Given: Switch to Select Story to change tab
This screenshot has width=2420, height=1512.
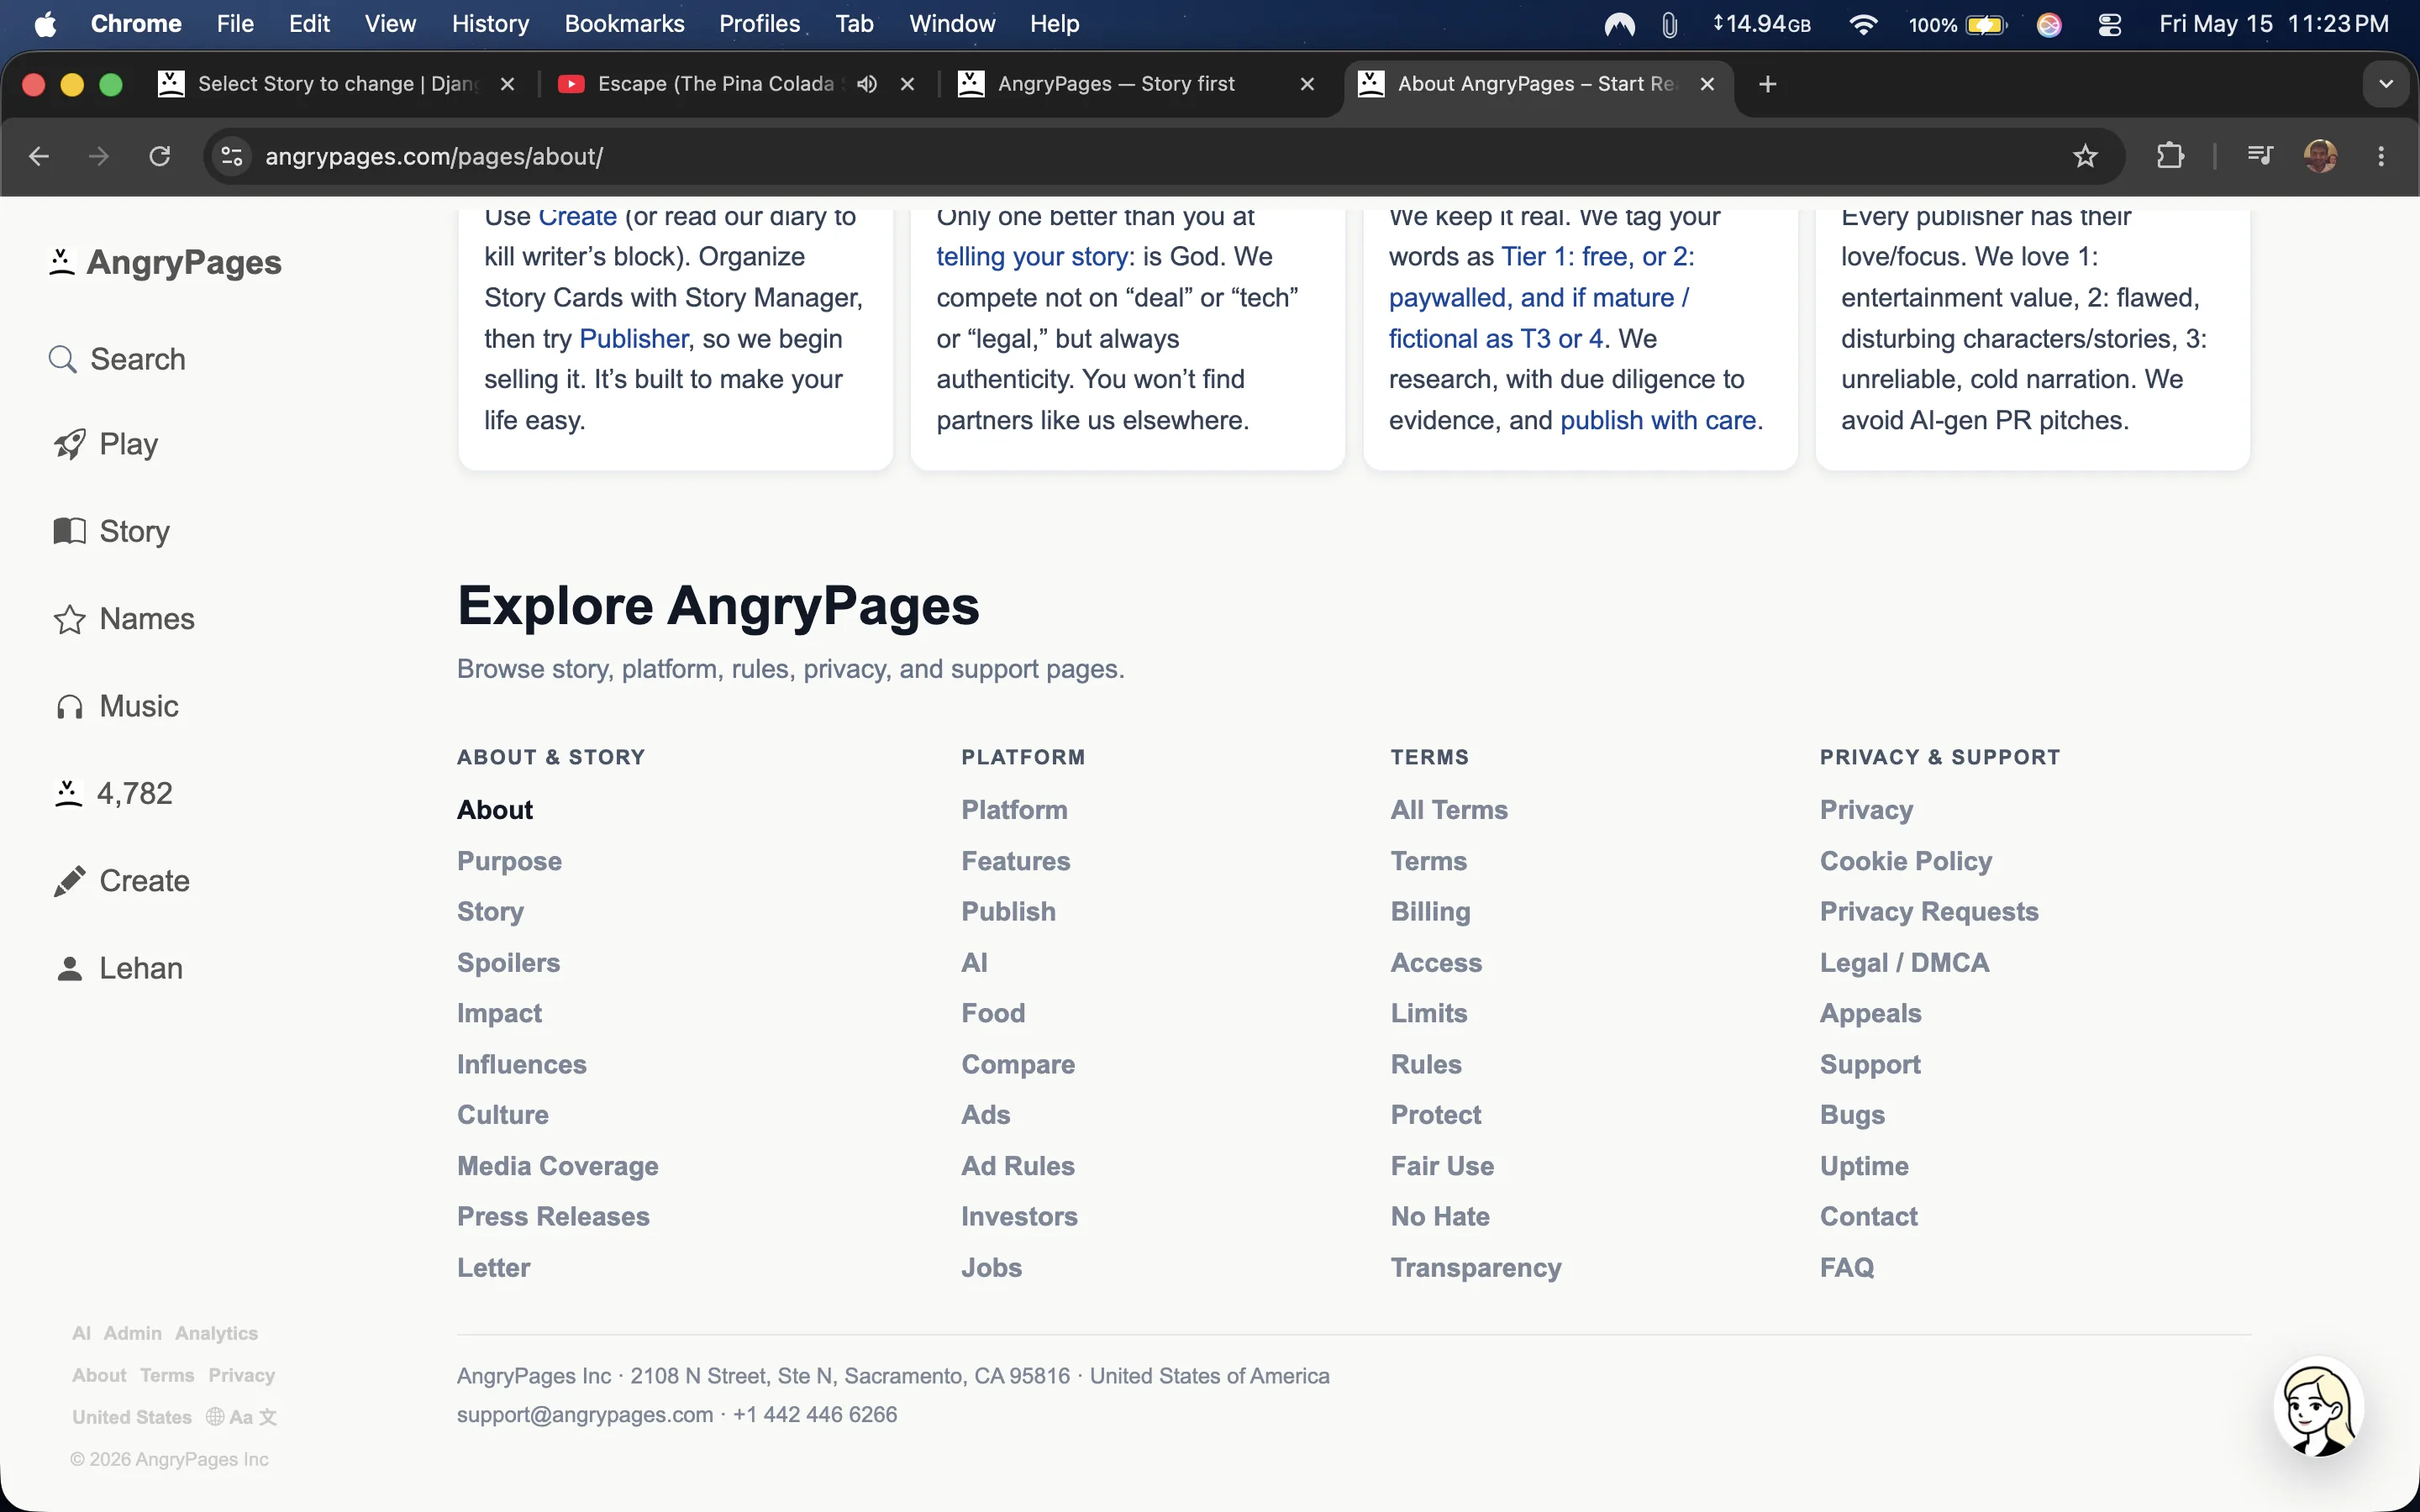Looking at the screenshot, I should [337, 84].
